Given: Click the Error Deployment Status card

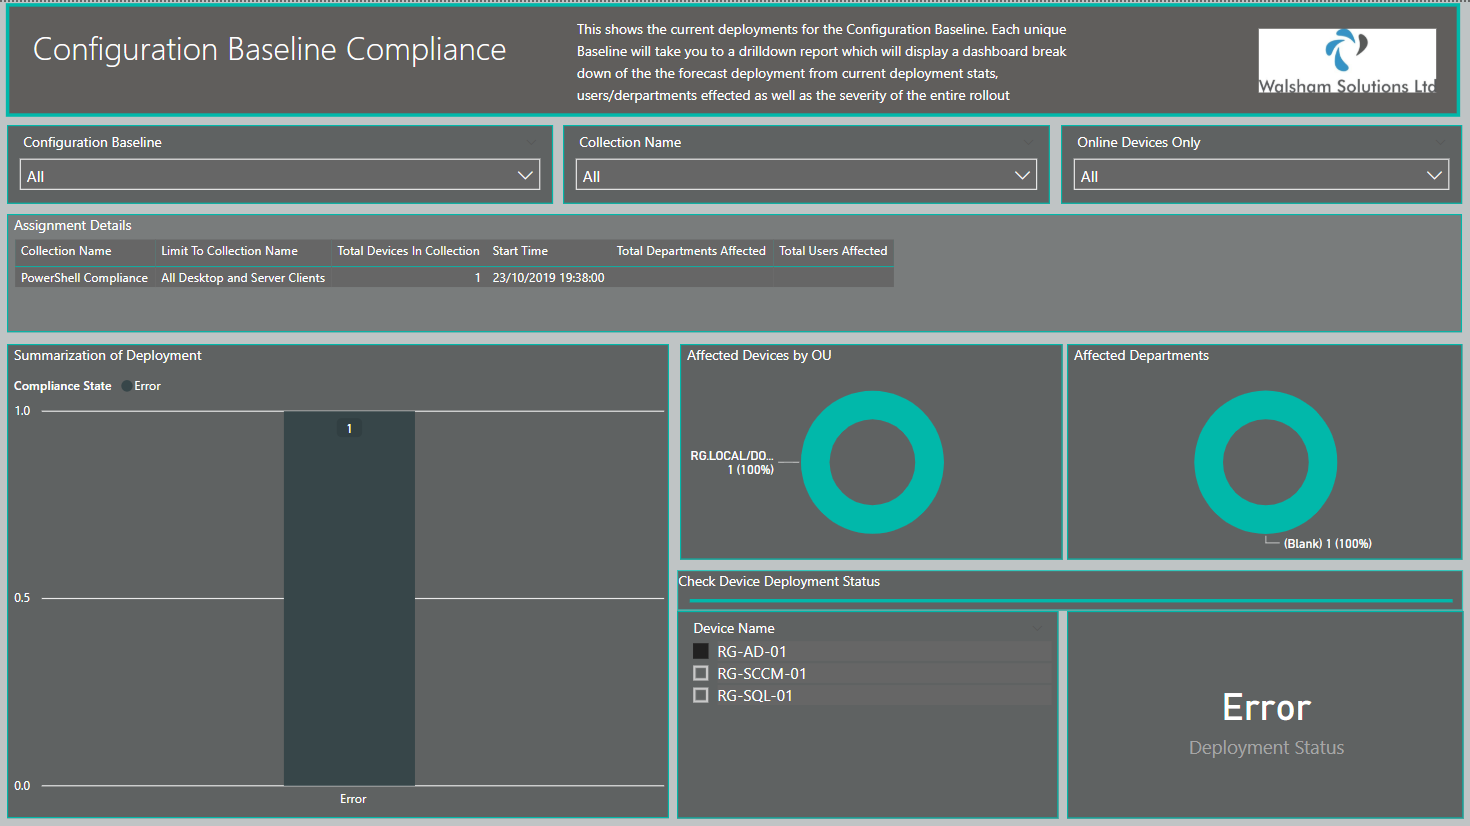Looking at the screenshot, I should pyautogui.click(x=1265, y=715).
